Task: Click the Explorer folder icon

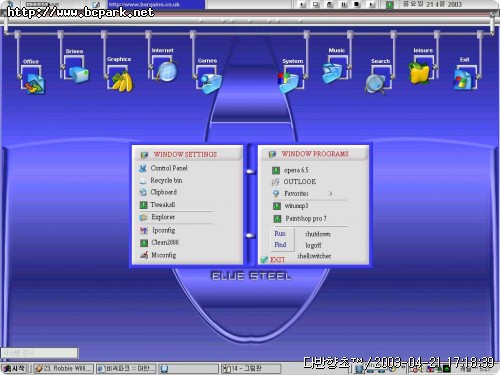Action: 144,217
